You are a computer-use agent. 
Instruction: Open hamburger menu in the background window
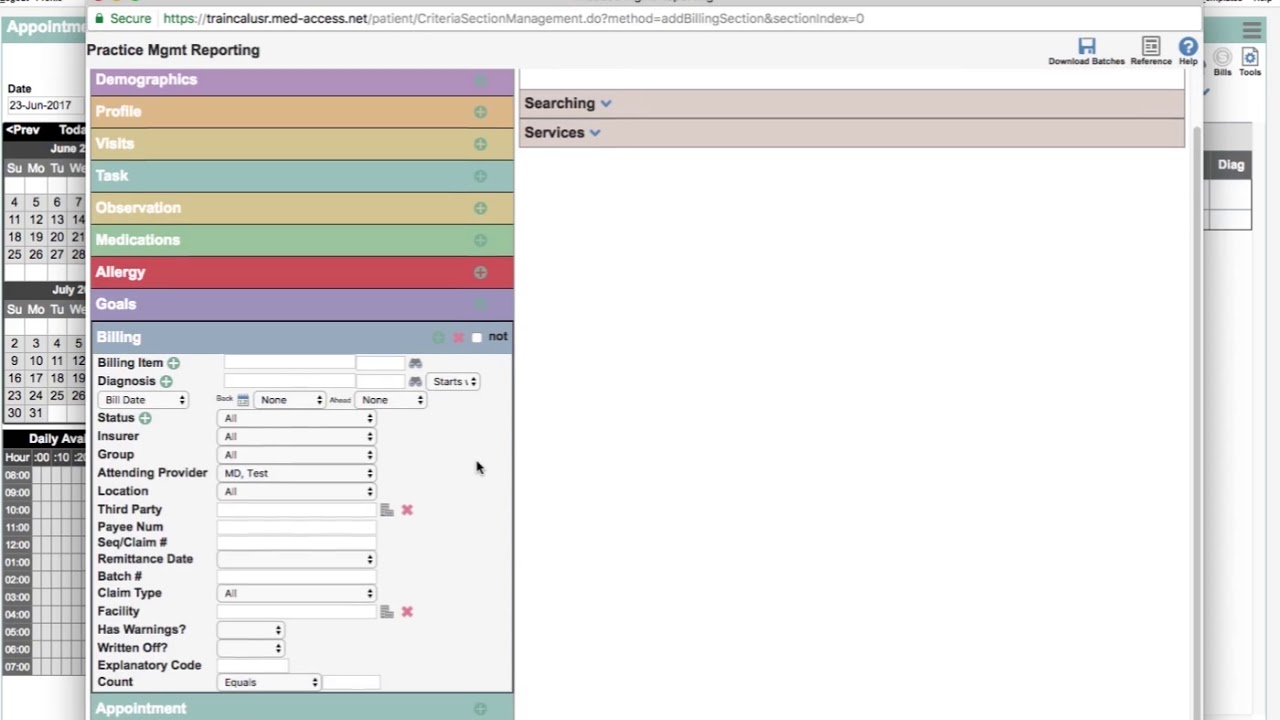pyautogui.click(x=1251, y=31)
